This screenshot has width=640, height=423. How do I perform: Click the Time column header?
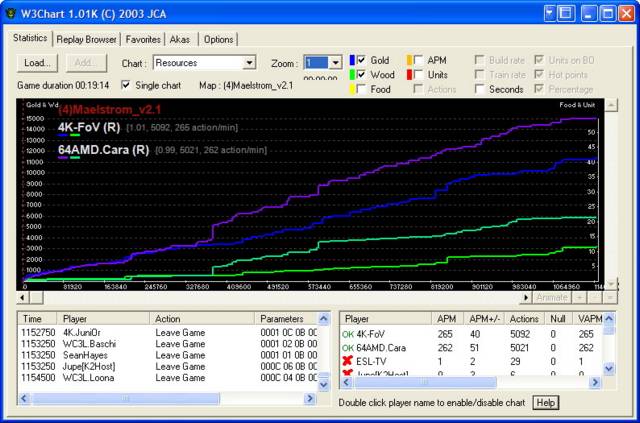tap(38, 319)
